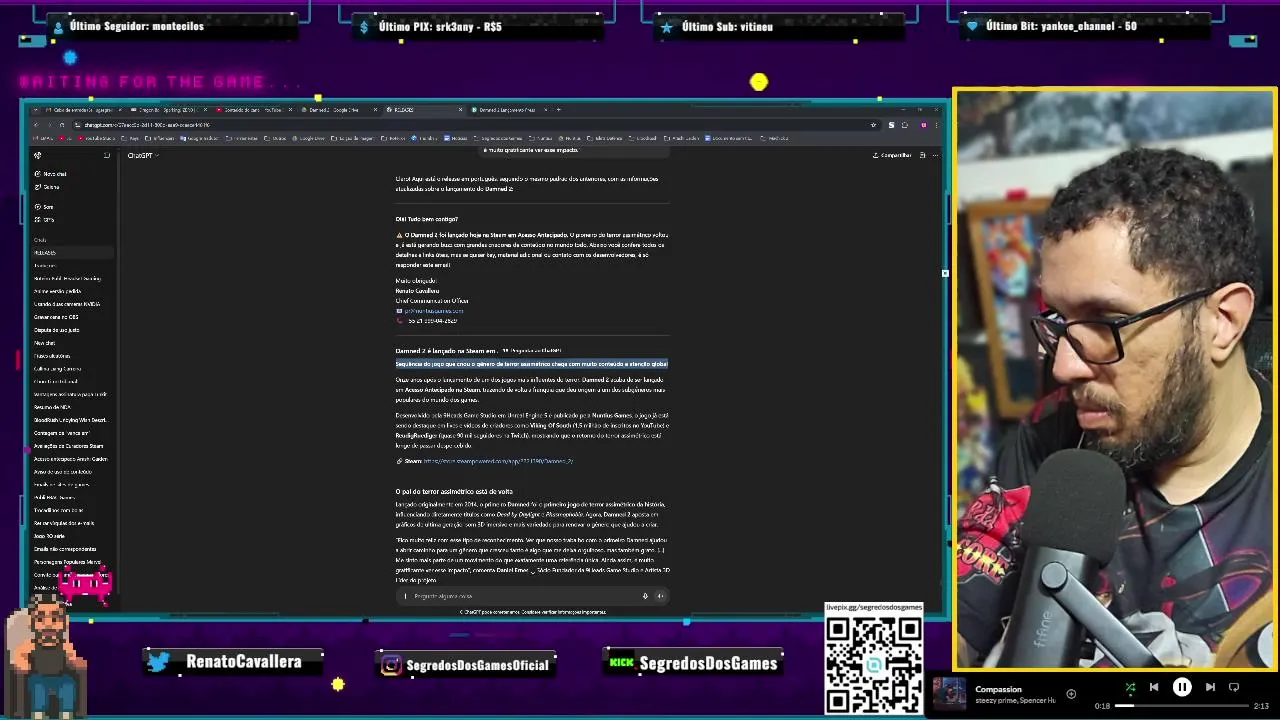This screenshot has height=720, width=1280.
Task: Open 'Gravar cena no OBS' chat
Action: point(56,317)
